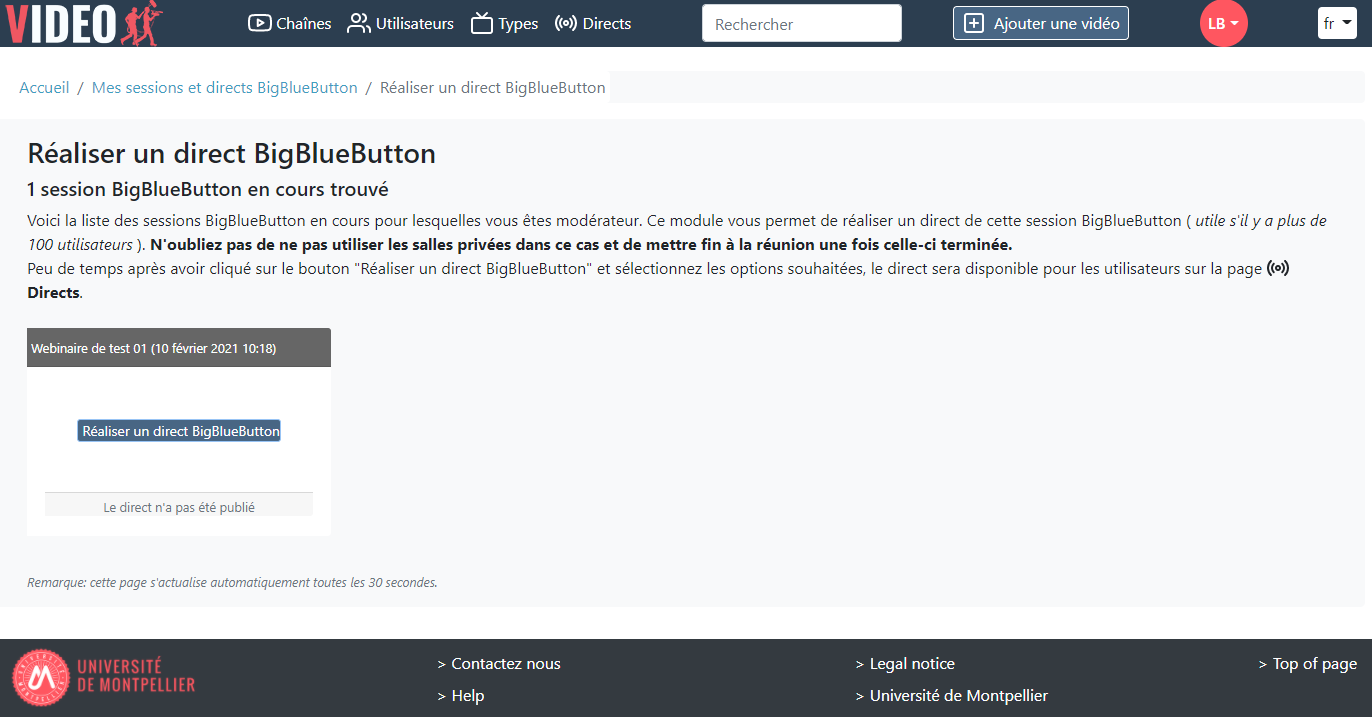Open the Types navigation item

point(518,23)
